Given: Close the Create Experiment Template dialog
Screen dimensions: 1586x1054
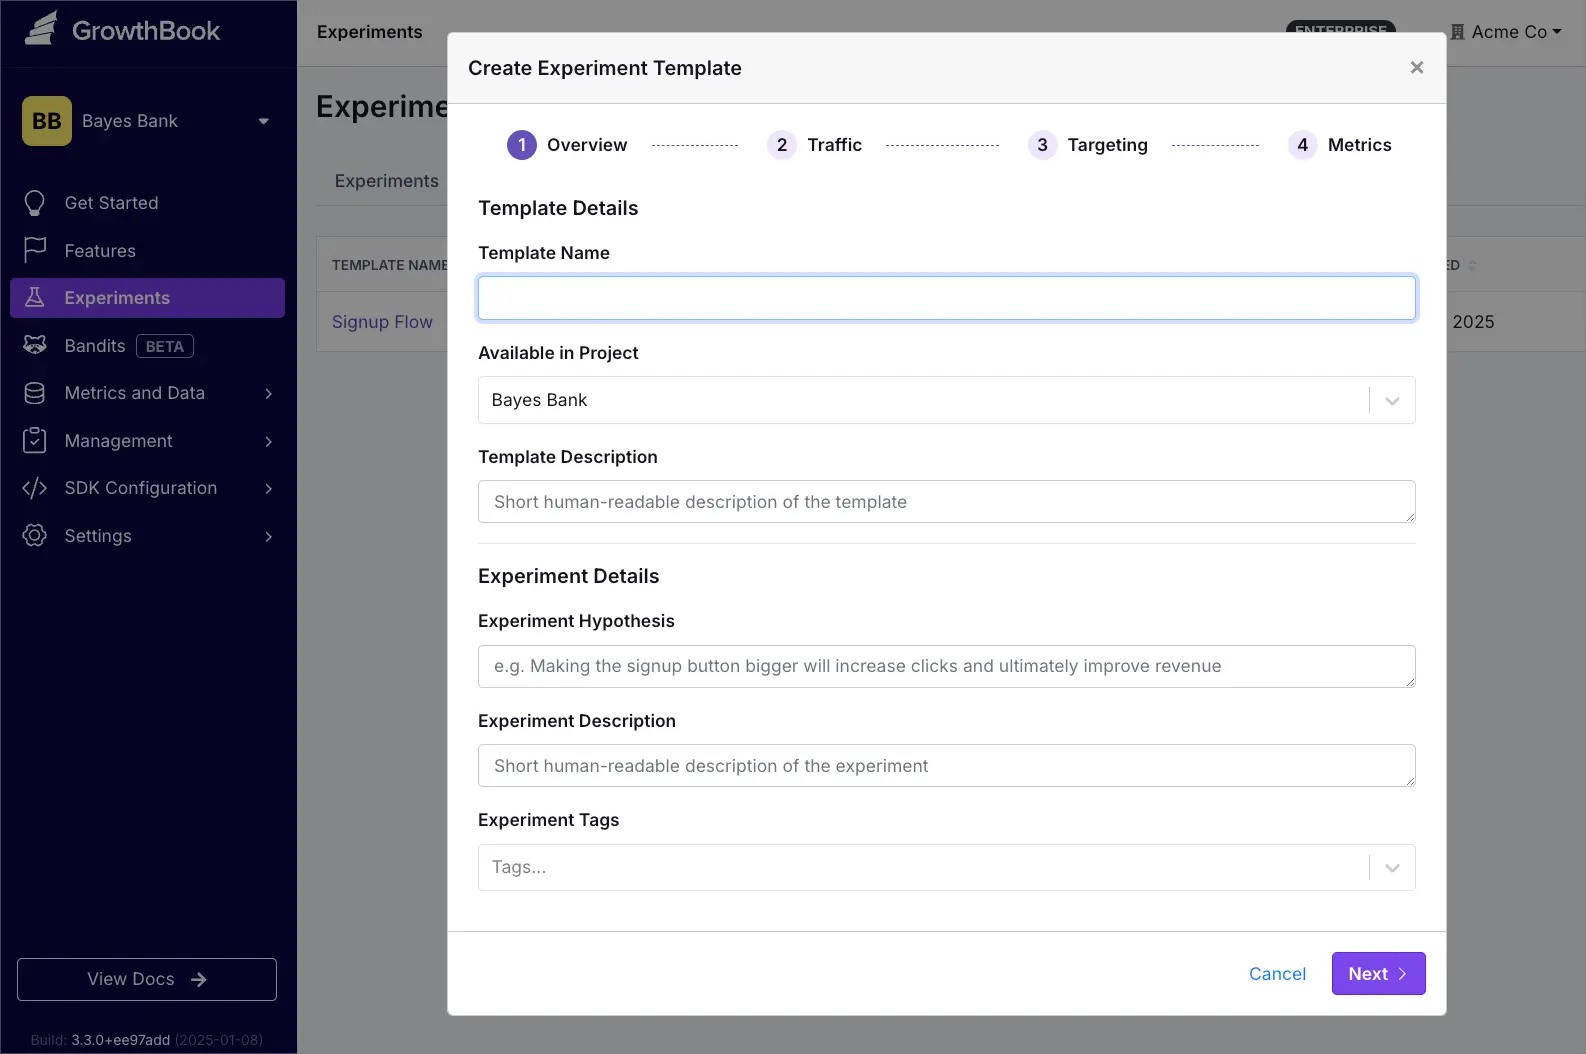Looking at the screenshot, I should [x=1417, y=67].
